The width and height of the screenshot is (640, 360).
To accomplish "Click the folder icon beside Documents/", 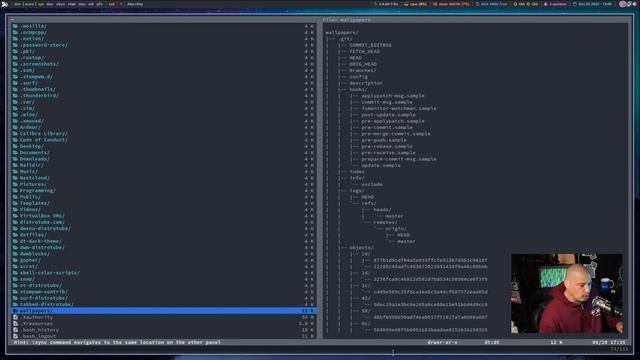I will tap(15, 152).
